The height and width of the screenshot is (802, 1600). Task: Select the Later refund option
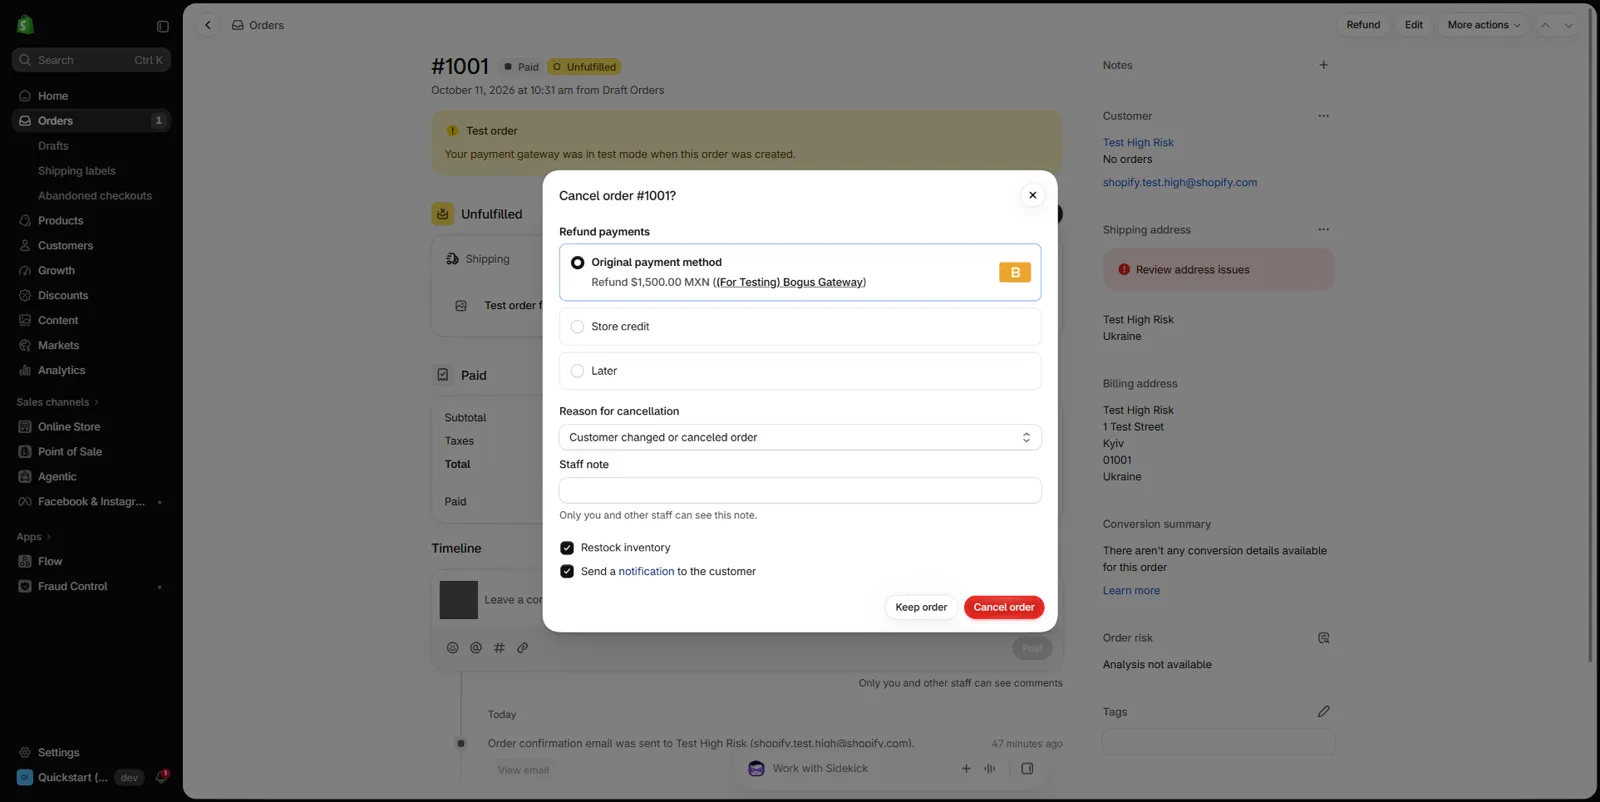[x=800, y=371]
